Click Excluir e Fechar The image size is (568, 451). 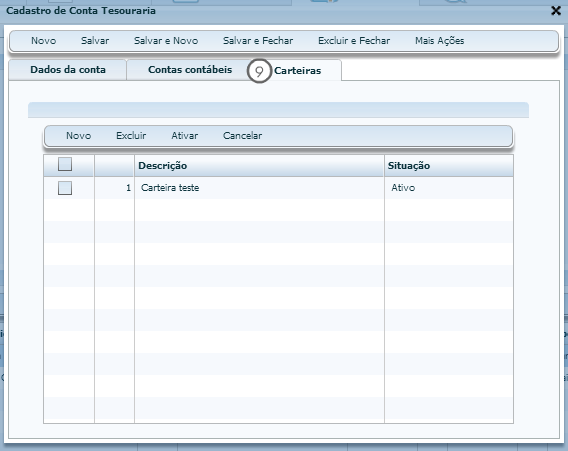(x=354, y=41)
